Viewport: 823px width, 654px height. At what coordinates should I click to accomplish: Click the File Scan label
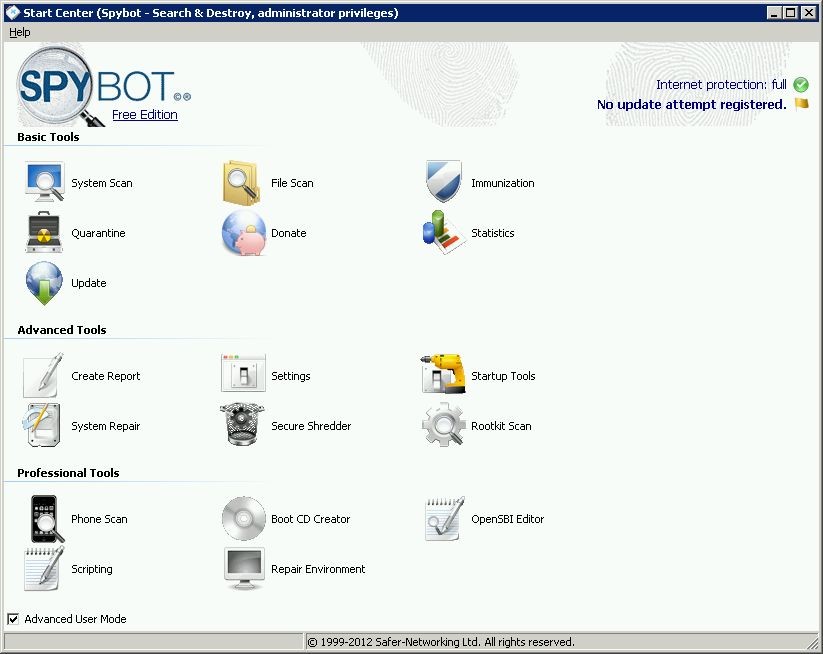click(292, 183)
